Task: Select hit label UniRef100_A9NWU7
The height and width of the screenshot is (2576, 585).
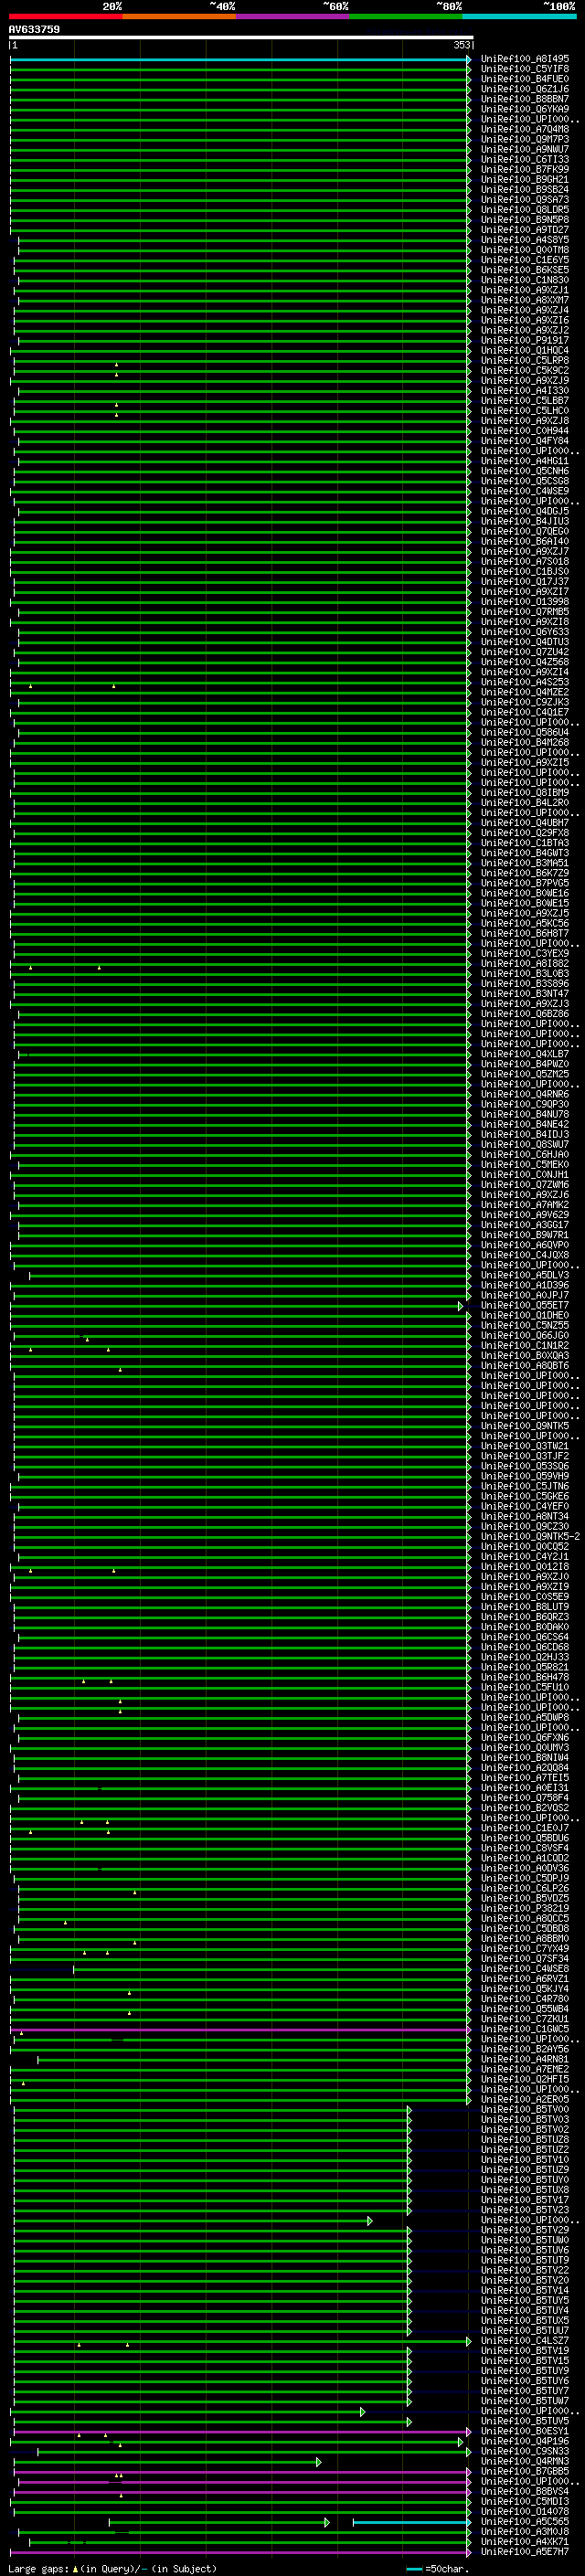Action: pyautogui.click(x=525, y=149)
